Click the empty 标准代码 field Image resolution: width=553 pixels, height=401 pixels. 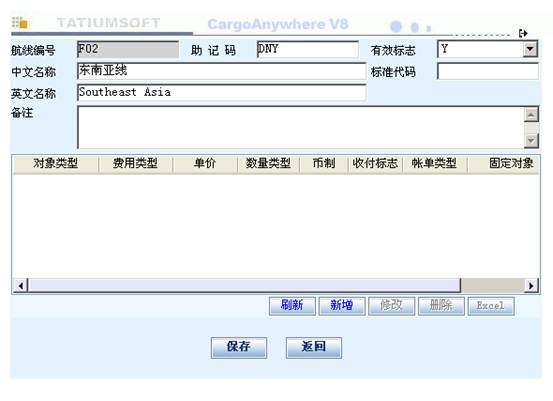click(488, 71)
